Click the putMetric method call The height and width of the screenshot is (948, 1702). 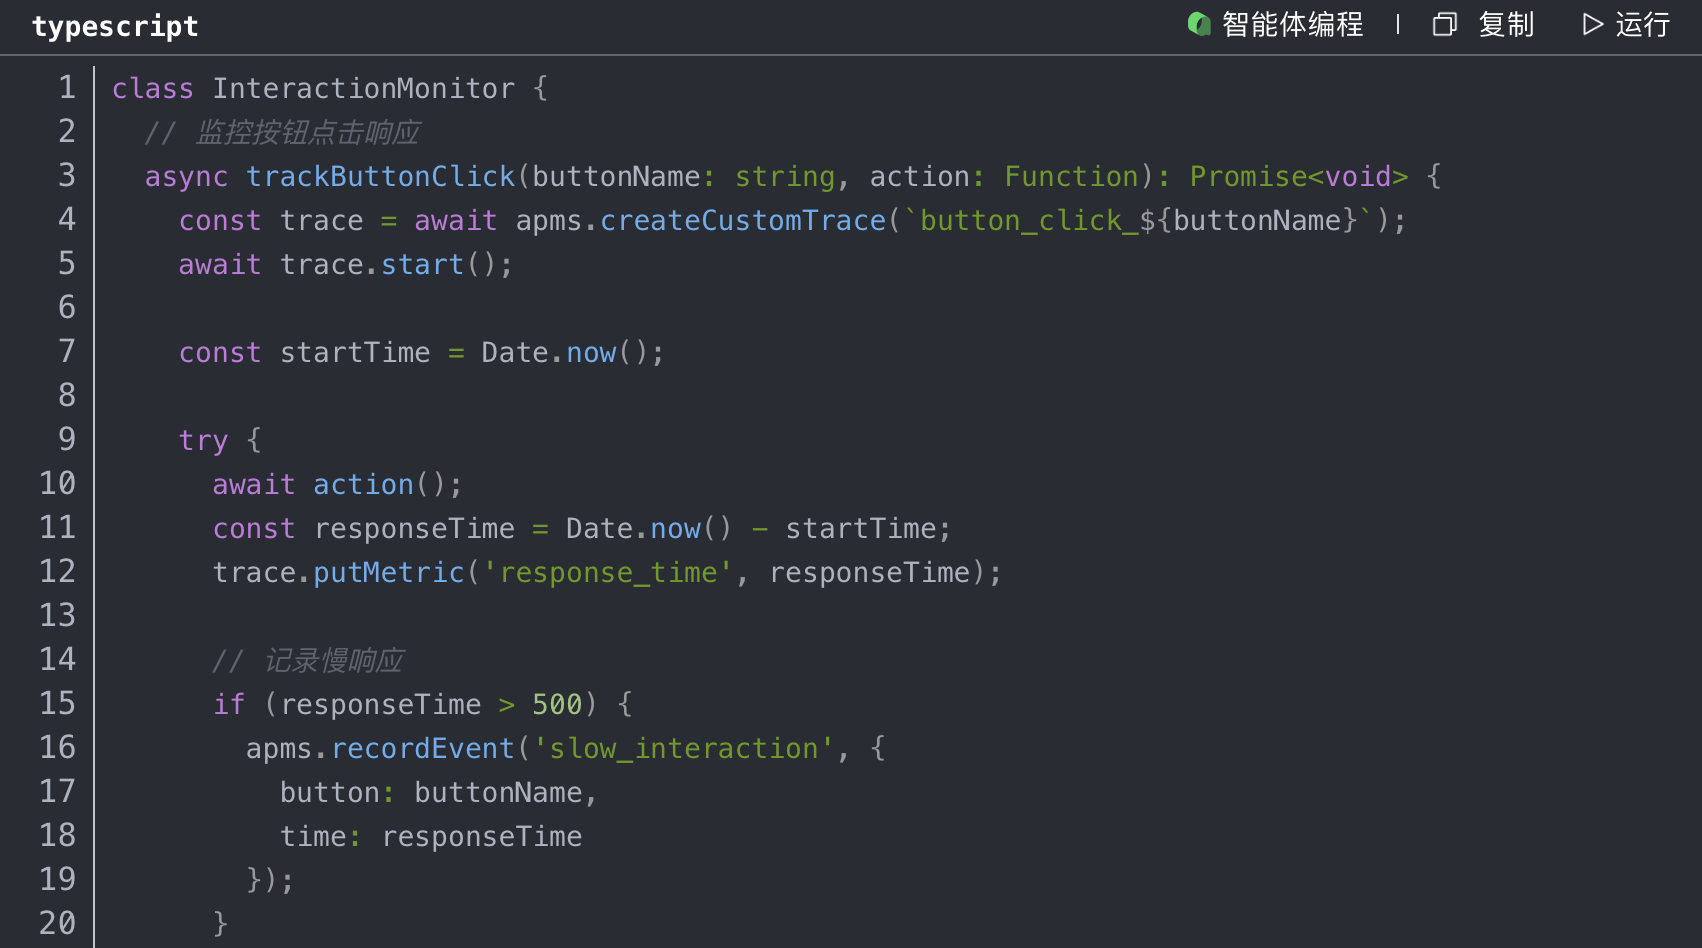[389, 572]
